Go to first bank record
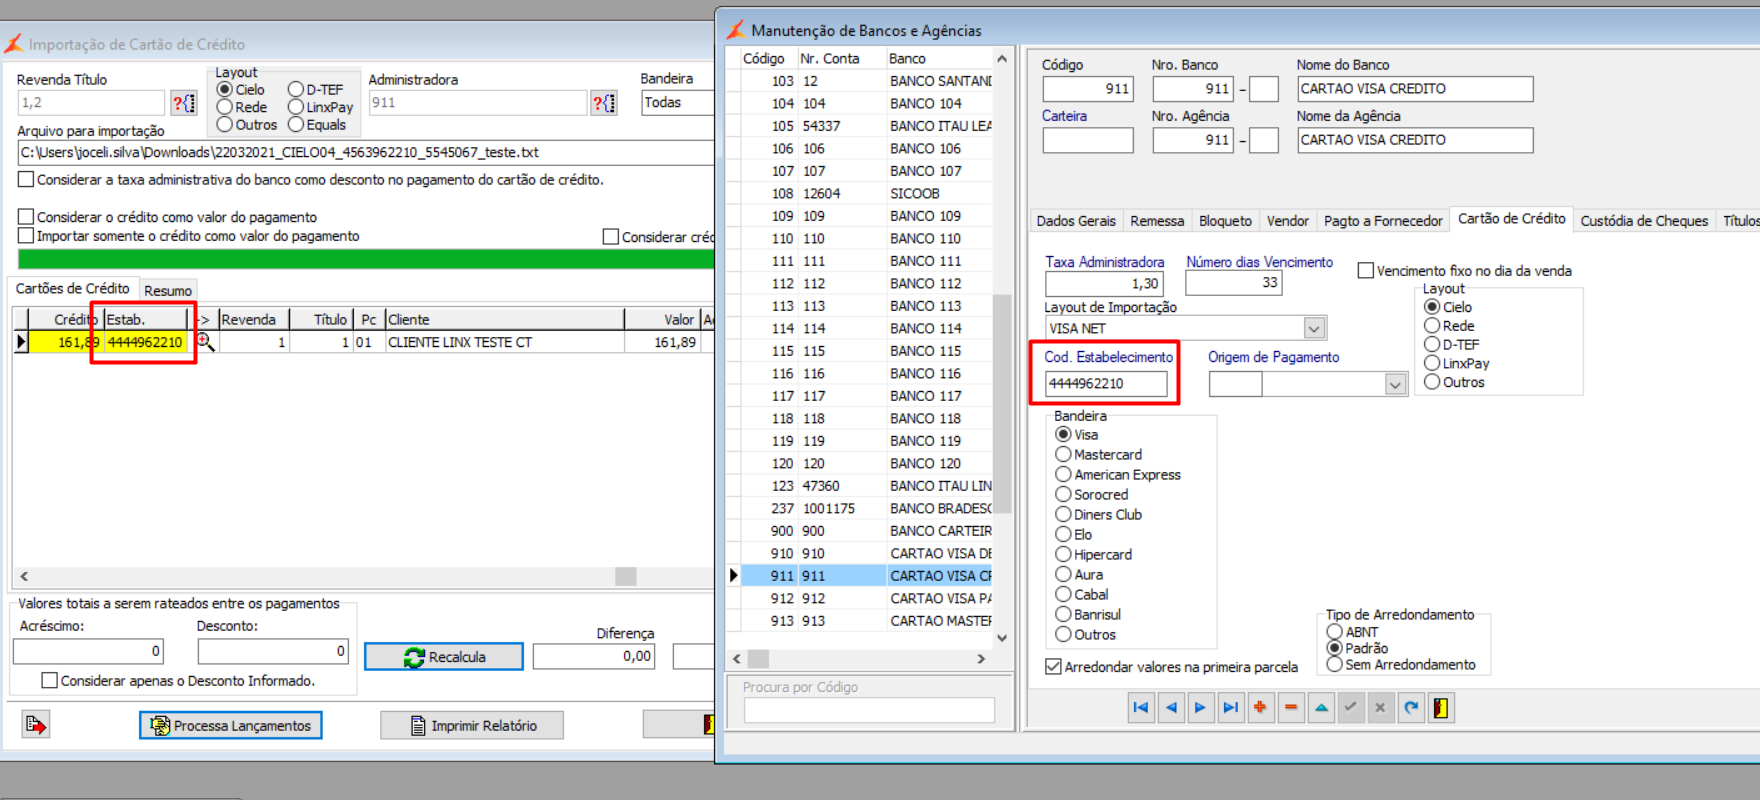Screen dimensions: 1760x800 pyautogui.click(x=1141, y=708)
